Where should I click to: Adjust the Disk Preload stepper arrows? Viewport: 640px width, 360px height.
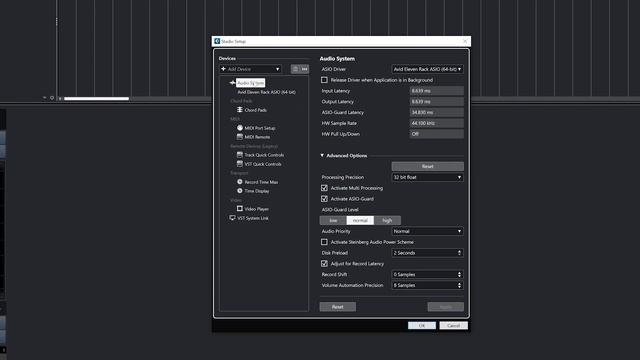pos(460,253)
